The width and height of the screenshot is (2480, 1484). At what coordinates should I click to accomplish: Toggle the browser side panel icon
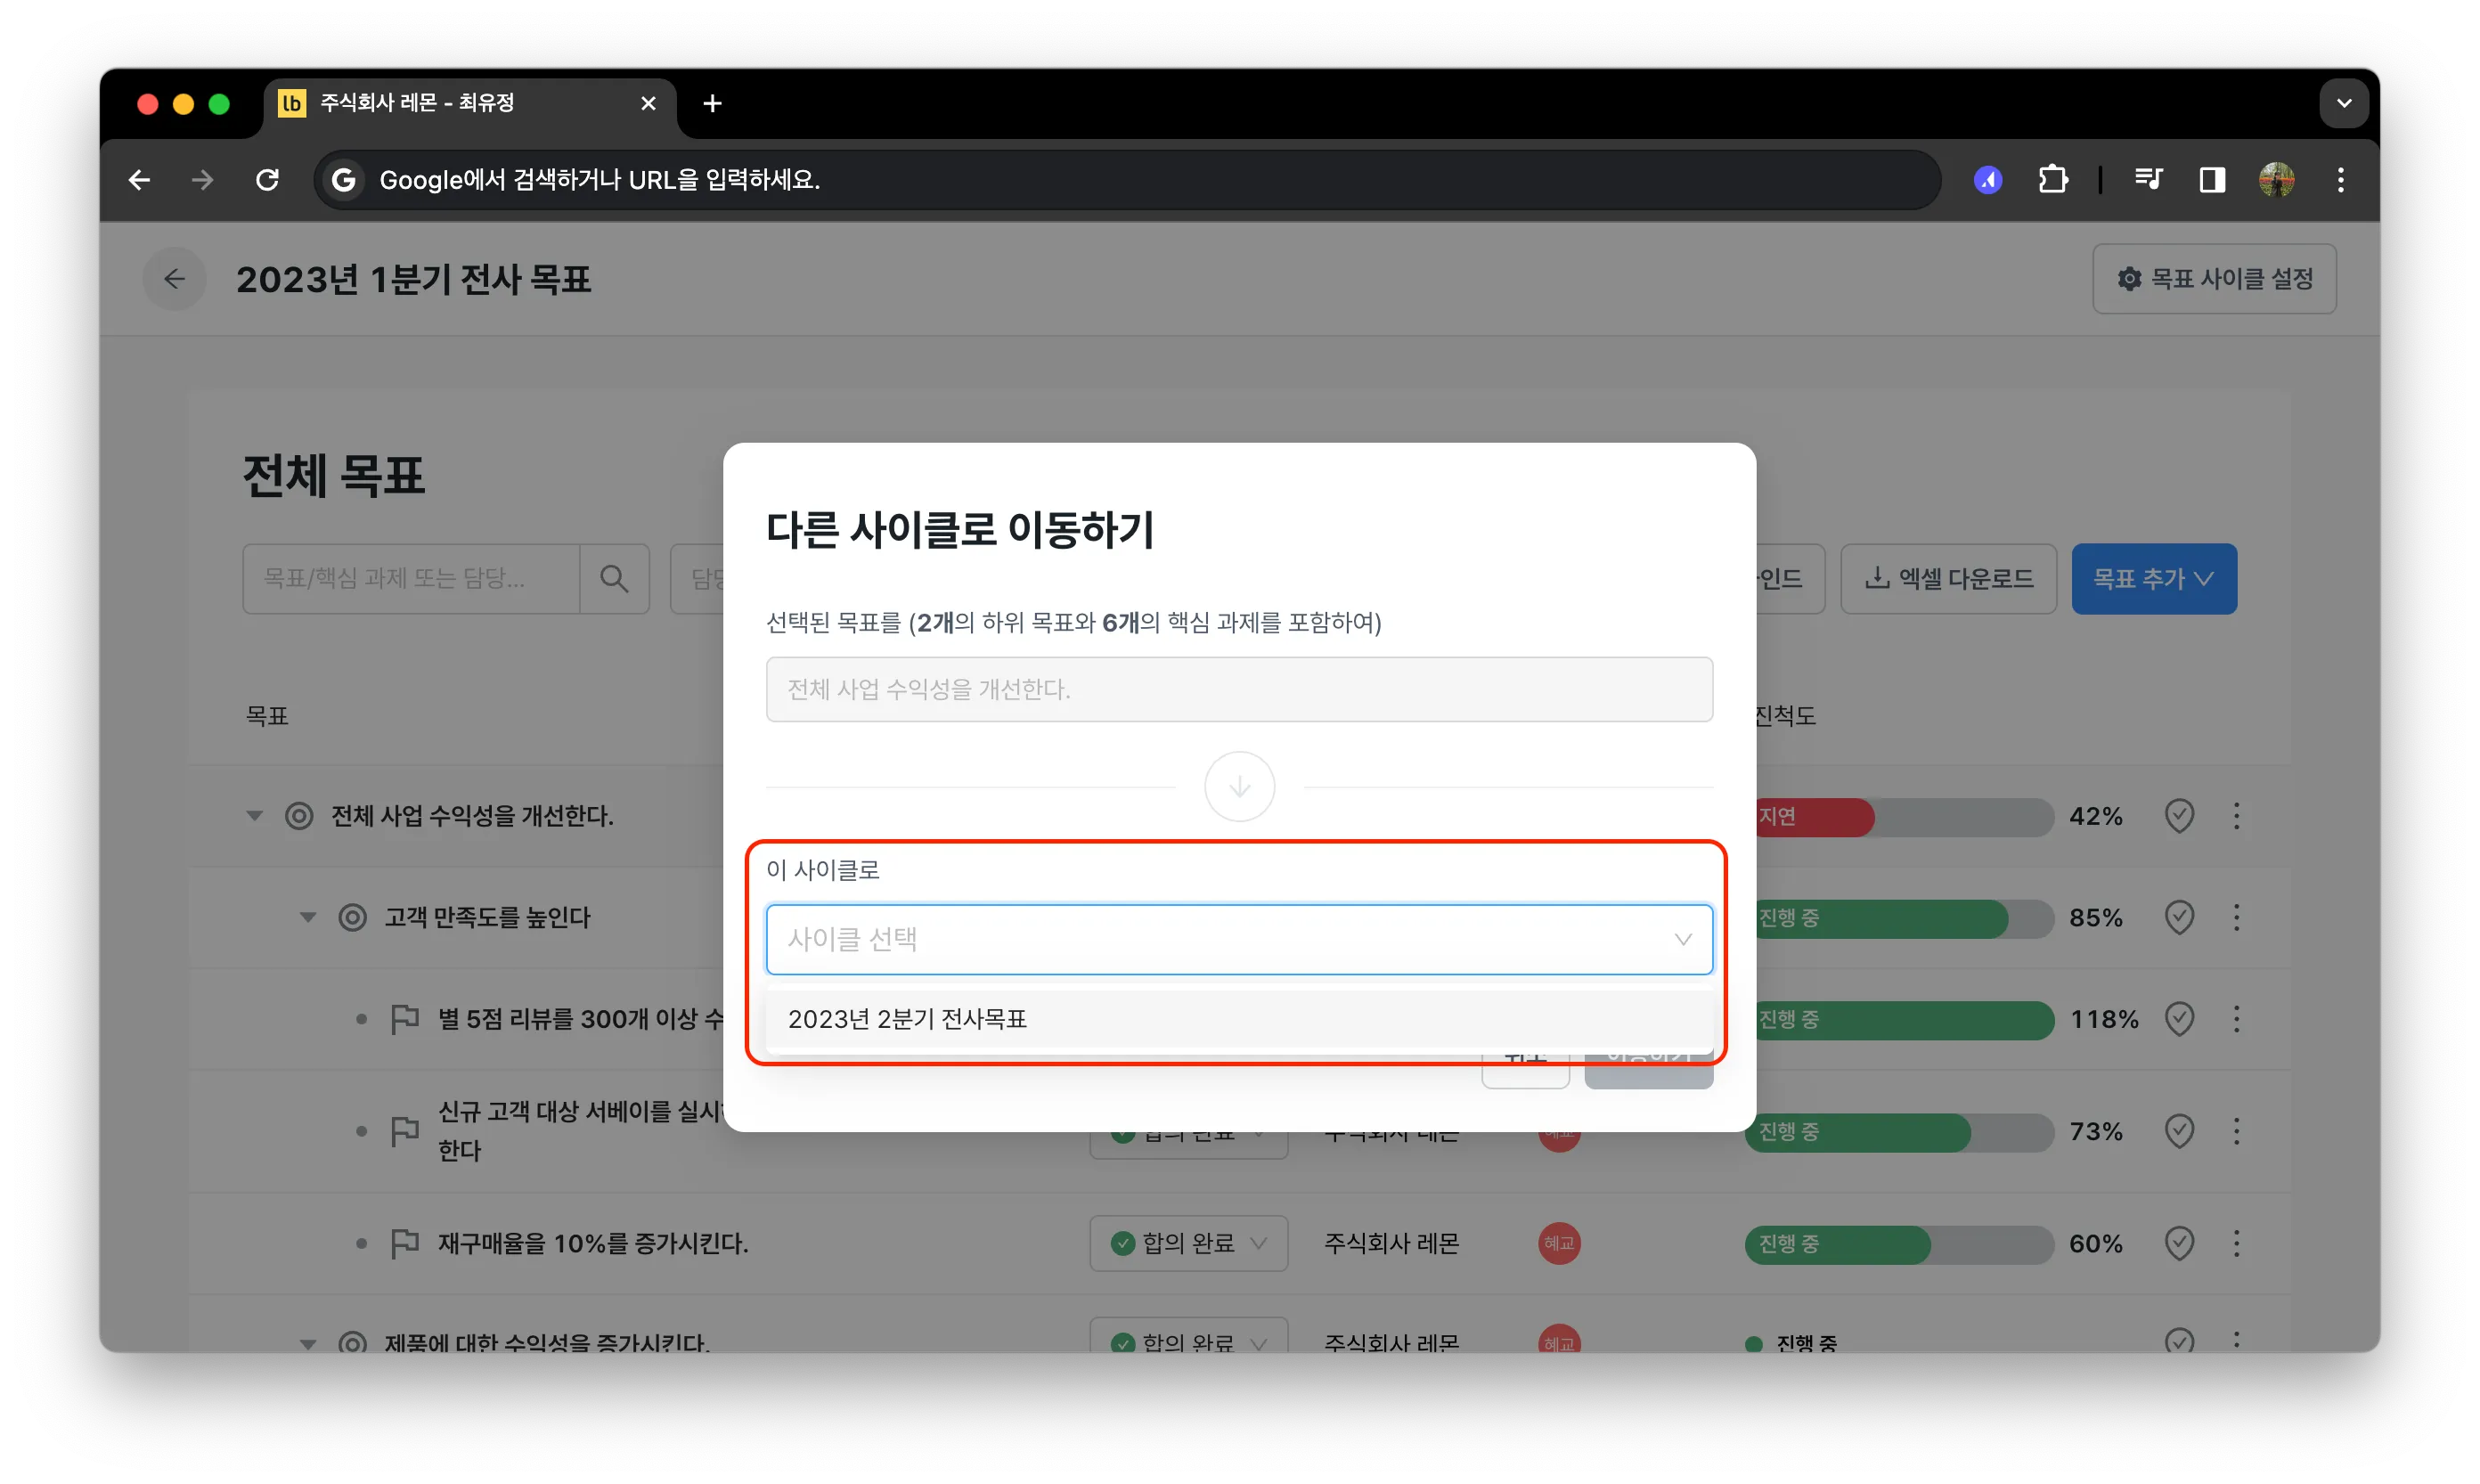click(x=2212, y=180)
